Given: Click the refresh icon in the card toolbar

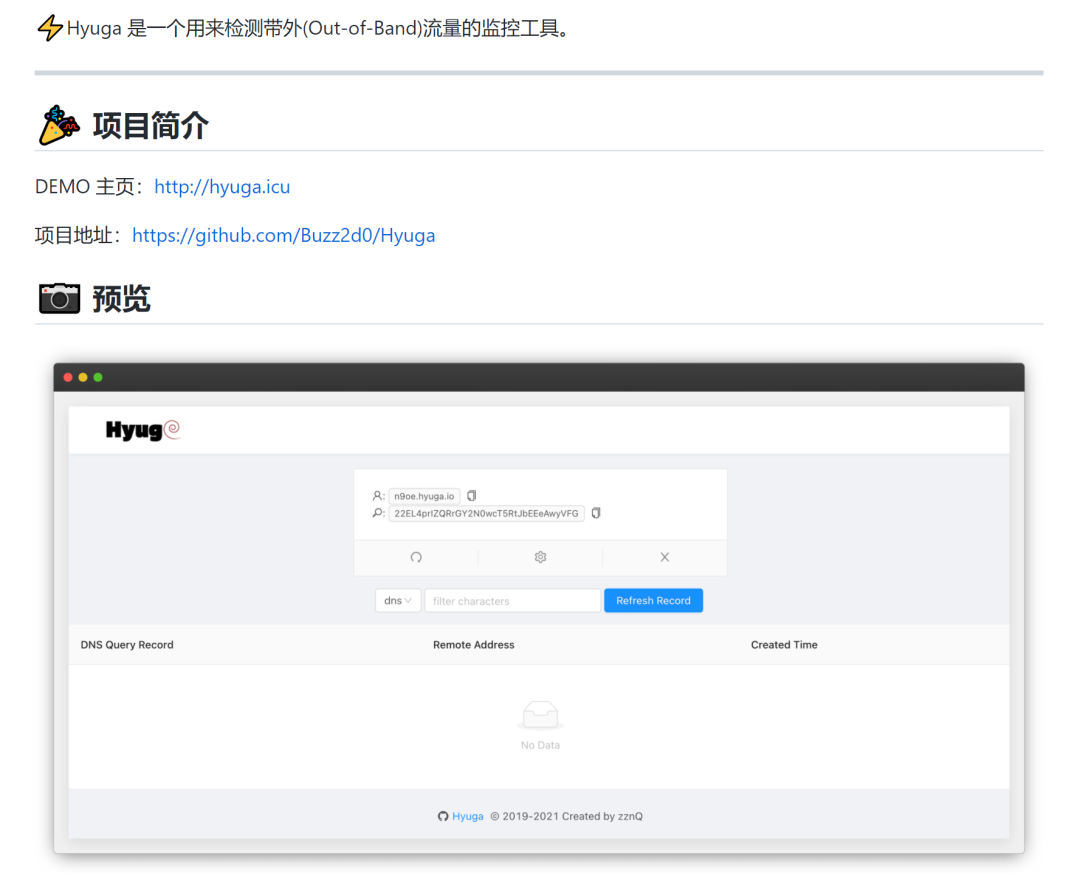Looking at the screenshot, I should tap(415, 557).
